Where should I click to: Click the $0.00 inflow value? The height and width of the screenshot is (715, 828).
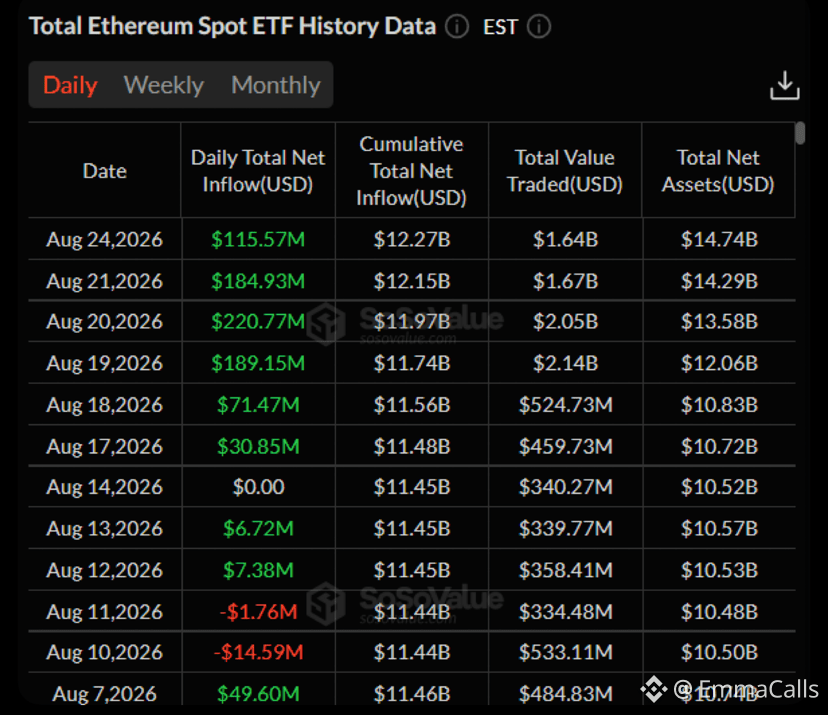(258, 486)
